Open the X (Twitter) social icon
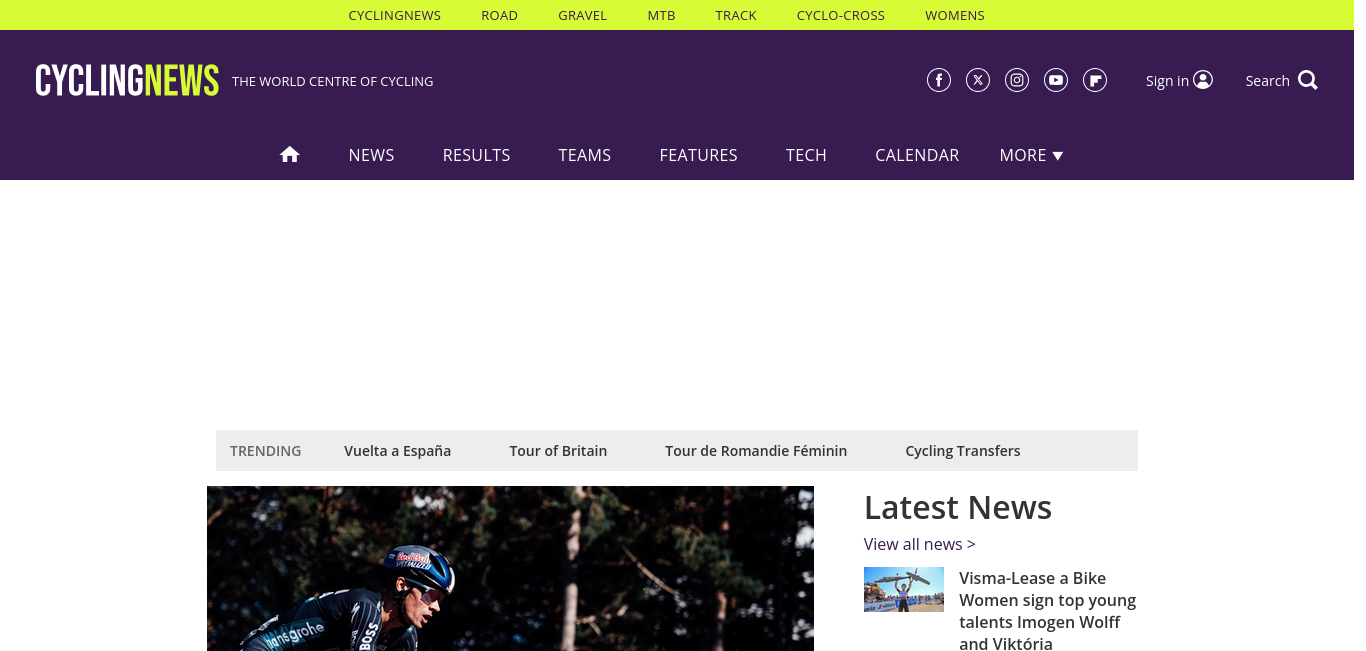 (978, 81)
